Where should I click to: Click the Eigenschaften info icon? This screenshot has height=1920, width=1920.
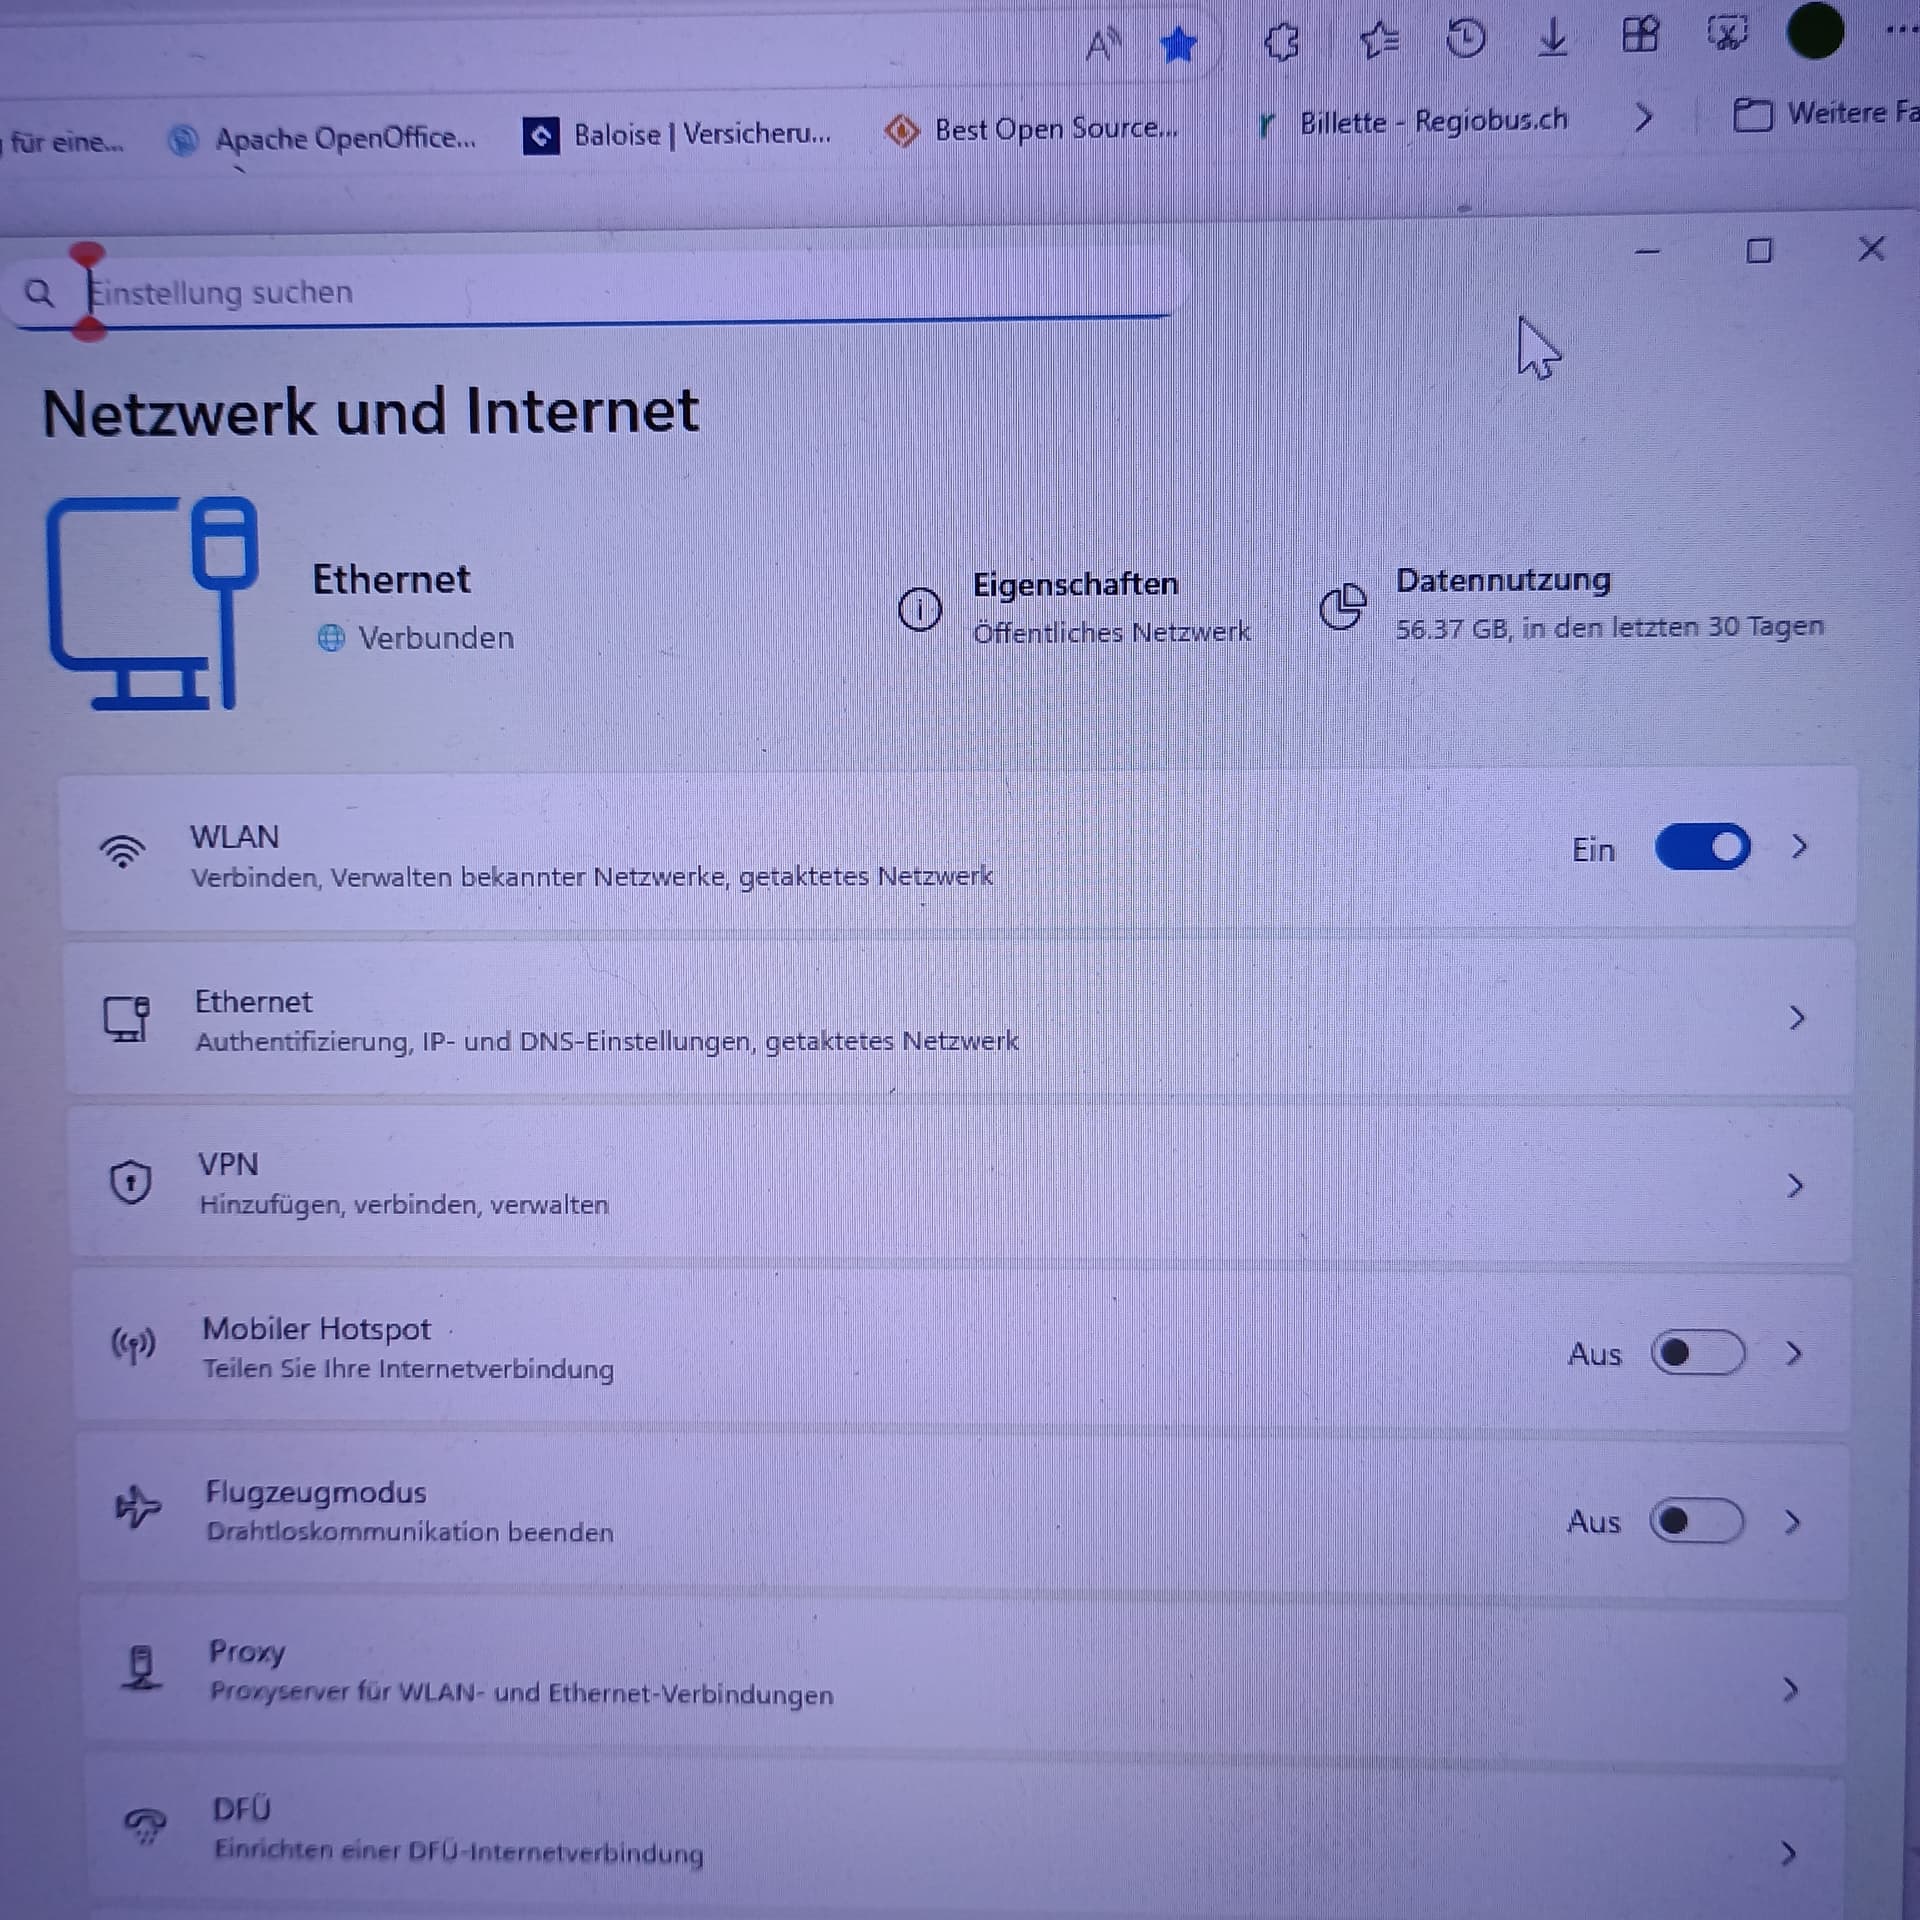[x=919, y=609]
